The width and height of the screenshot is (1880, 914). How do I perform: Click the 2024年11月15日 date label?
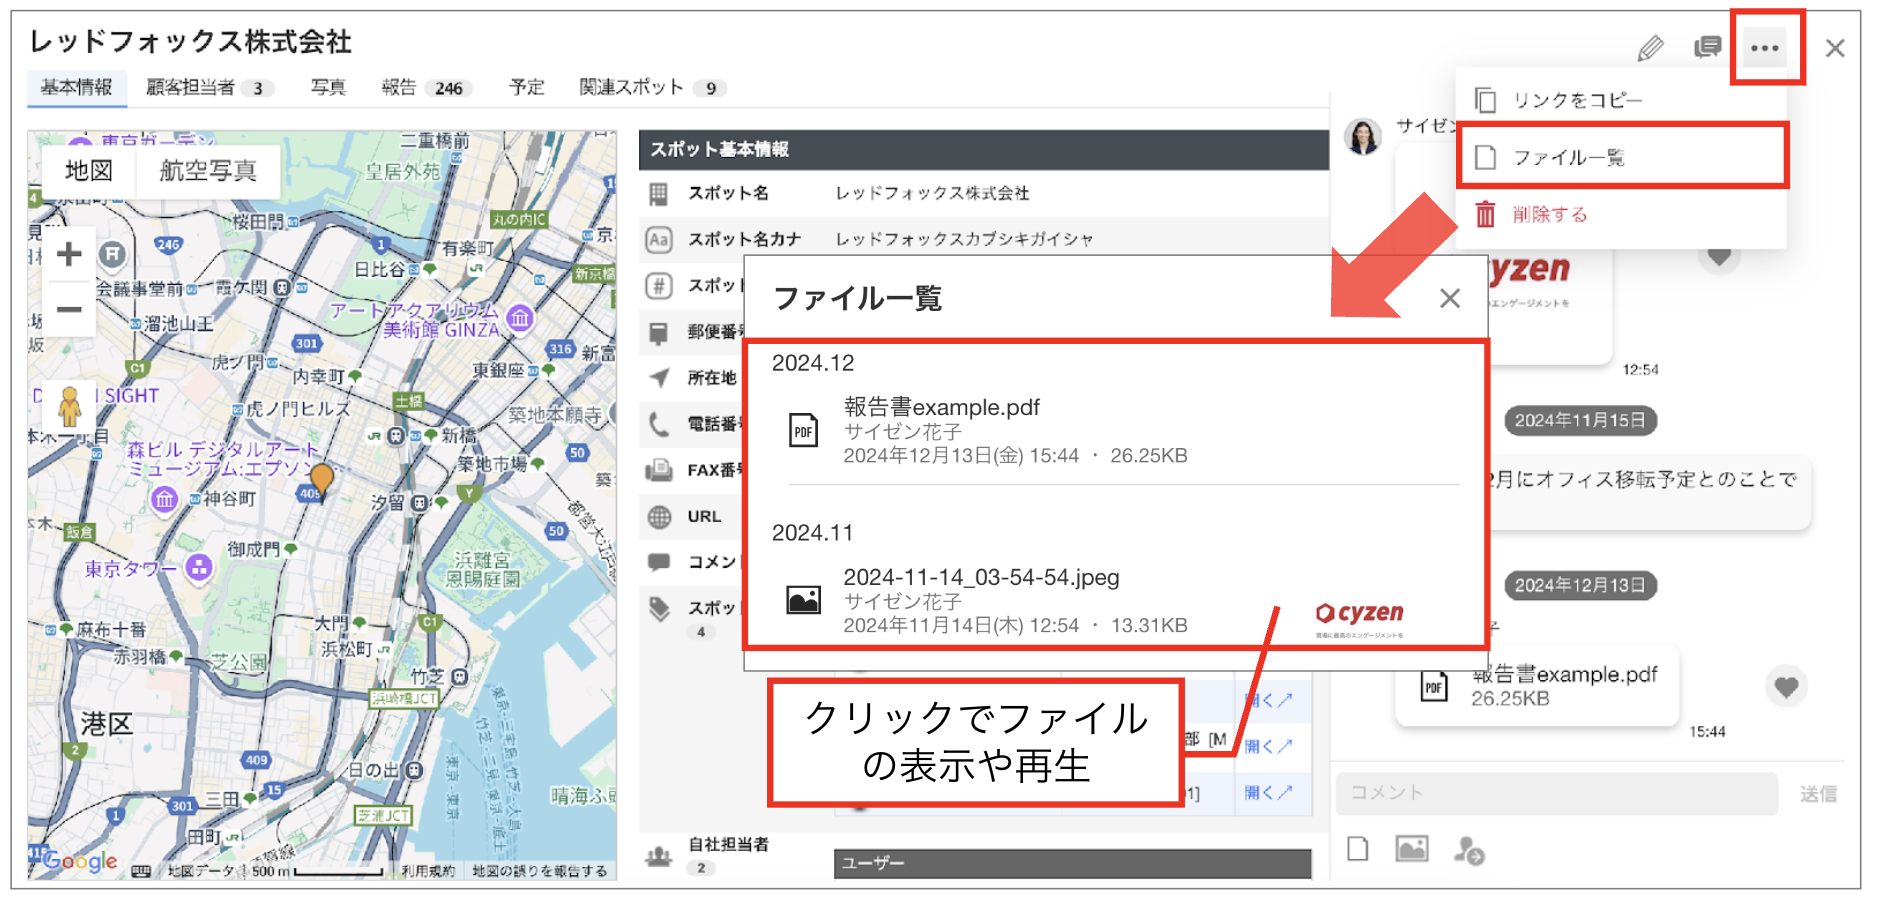pos(1580,421)
